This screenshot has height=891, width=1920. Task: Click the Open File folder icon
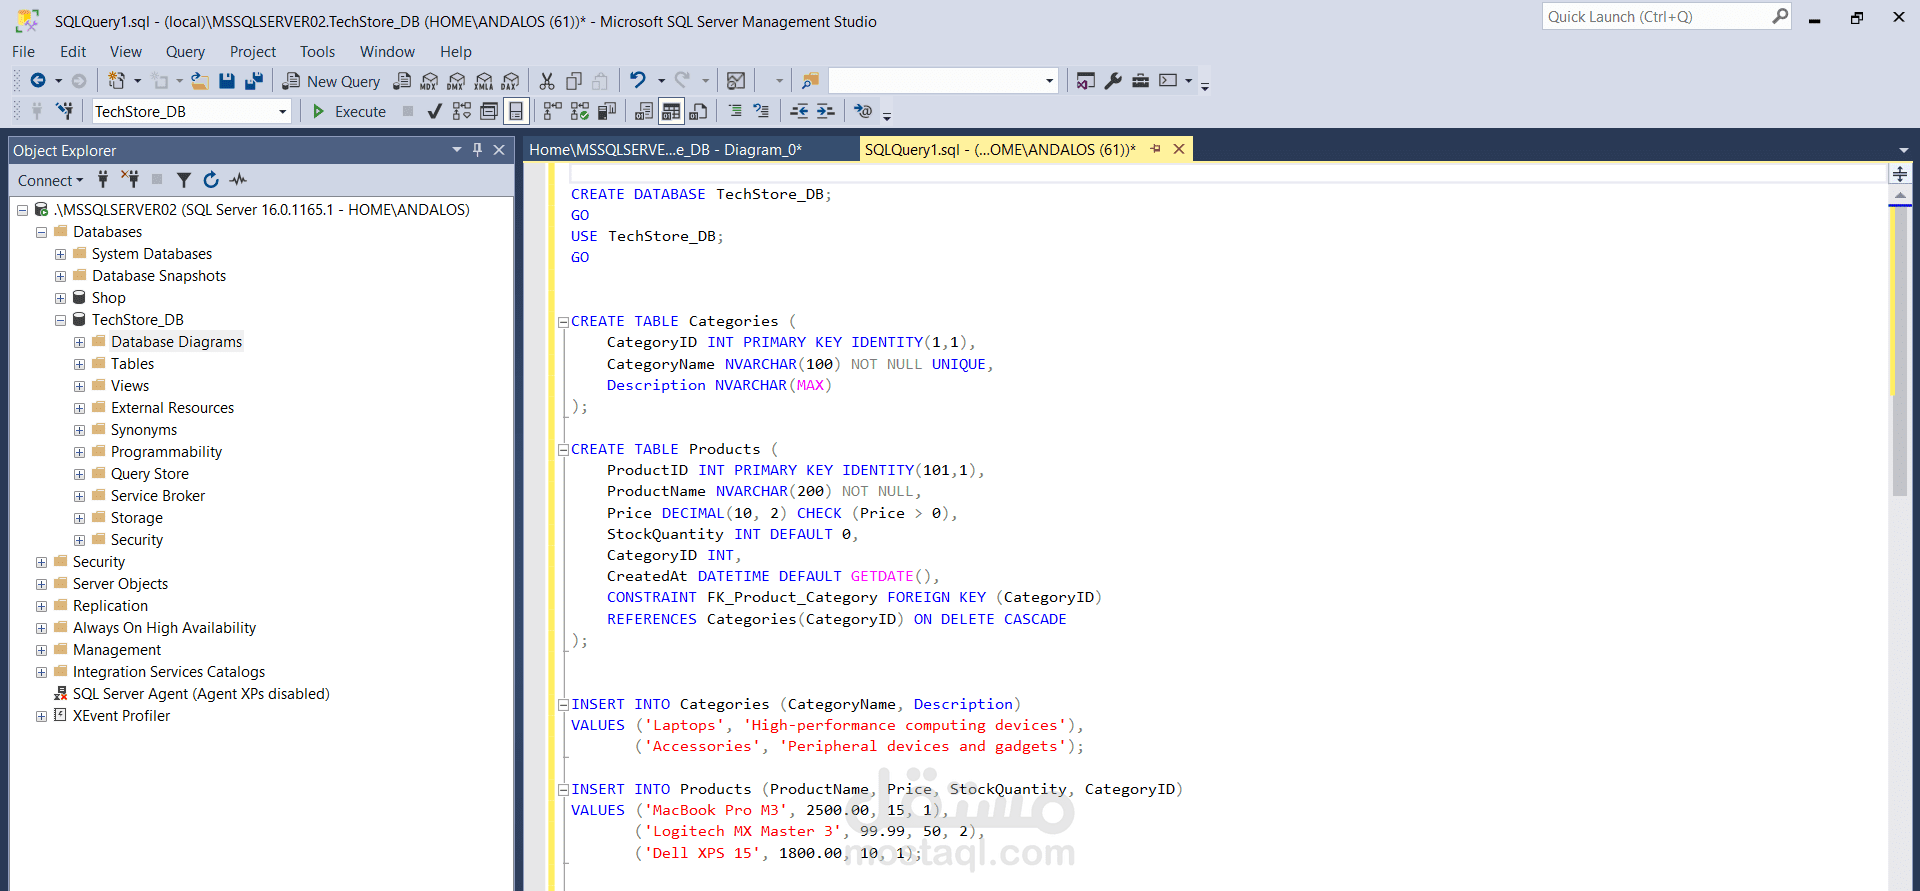pos(201,81)
